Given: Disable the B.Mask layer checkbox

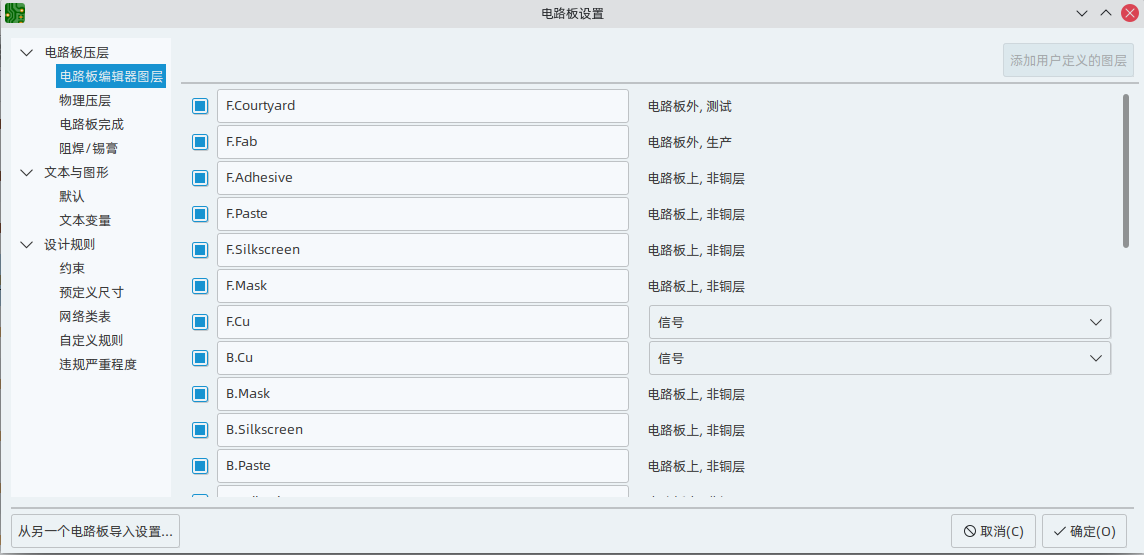Looking at the screenshot, I should pos(200,394).
